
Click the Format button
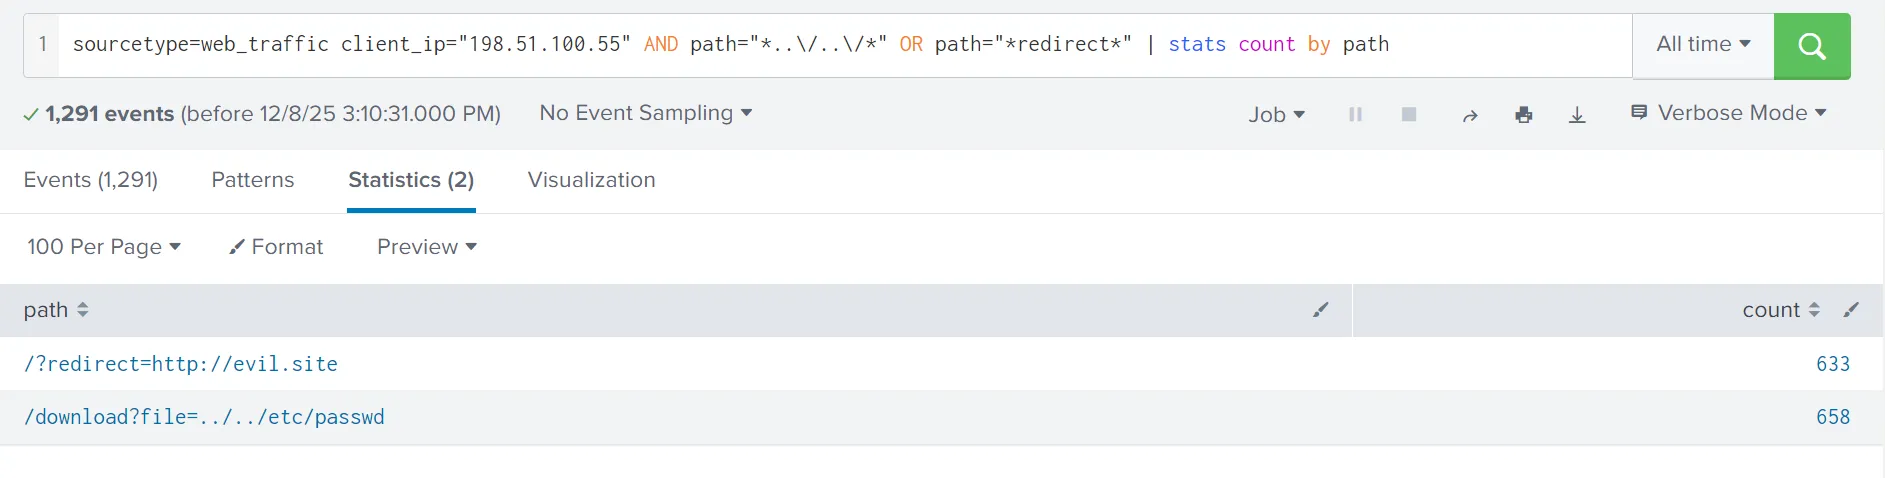click(276, 247)
